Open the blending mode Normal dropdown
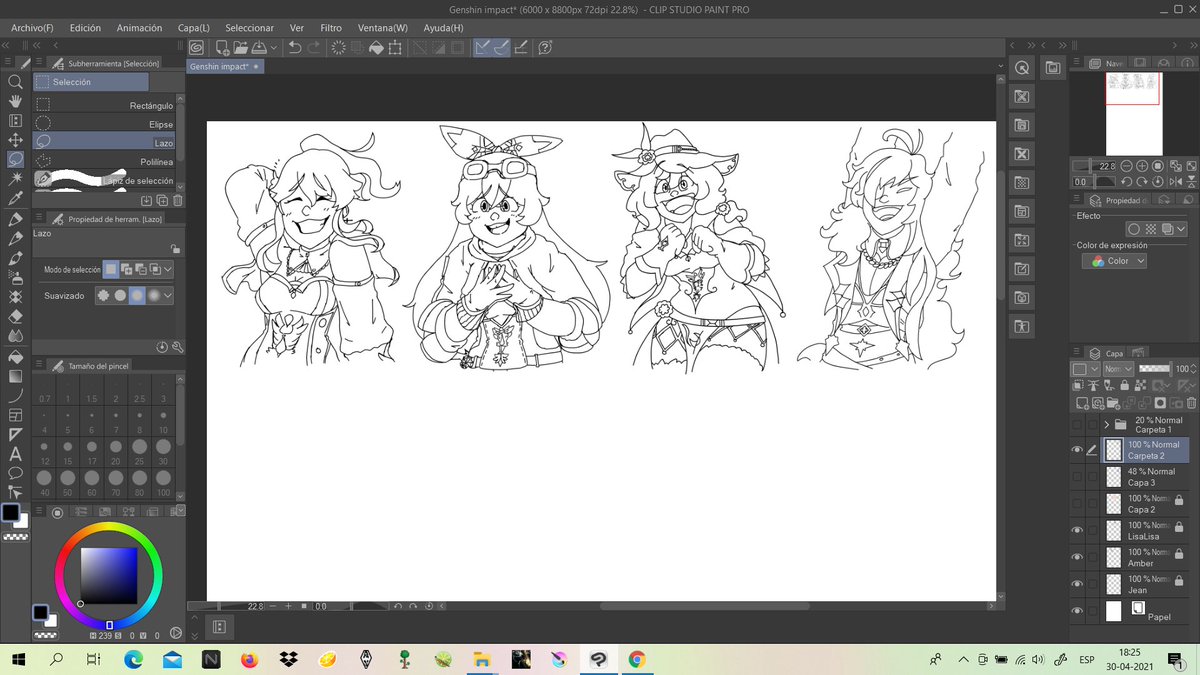Image resolution: width=1200 pixels, height=675 pixels. 1119,369
